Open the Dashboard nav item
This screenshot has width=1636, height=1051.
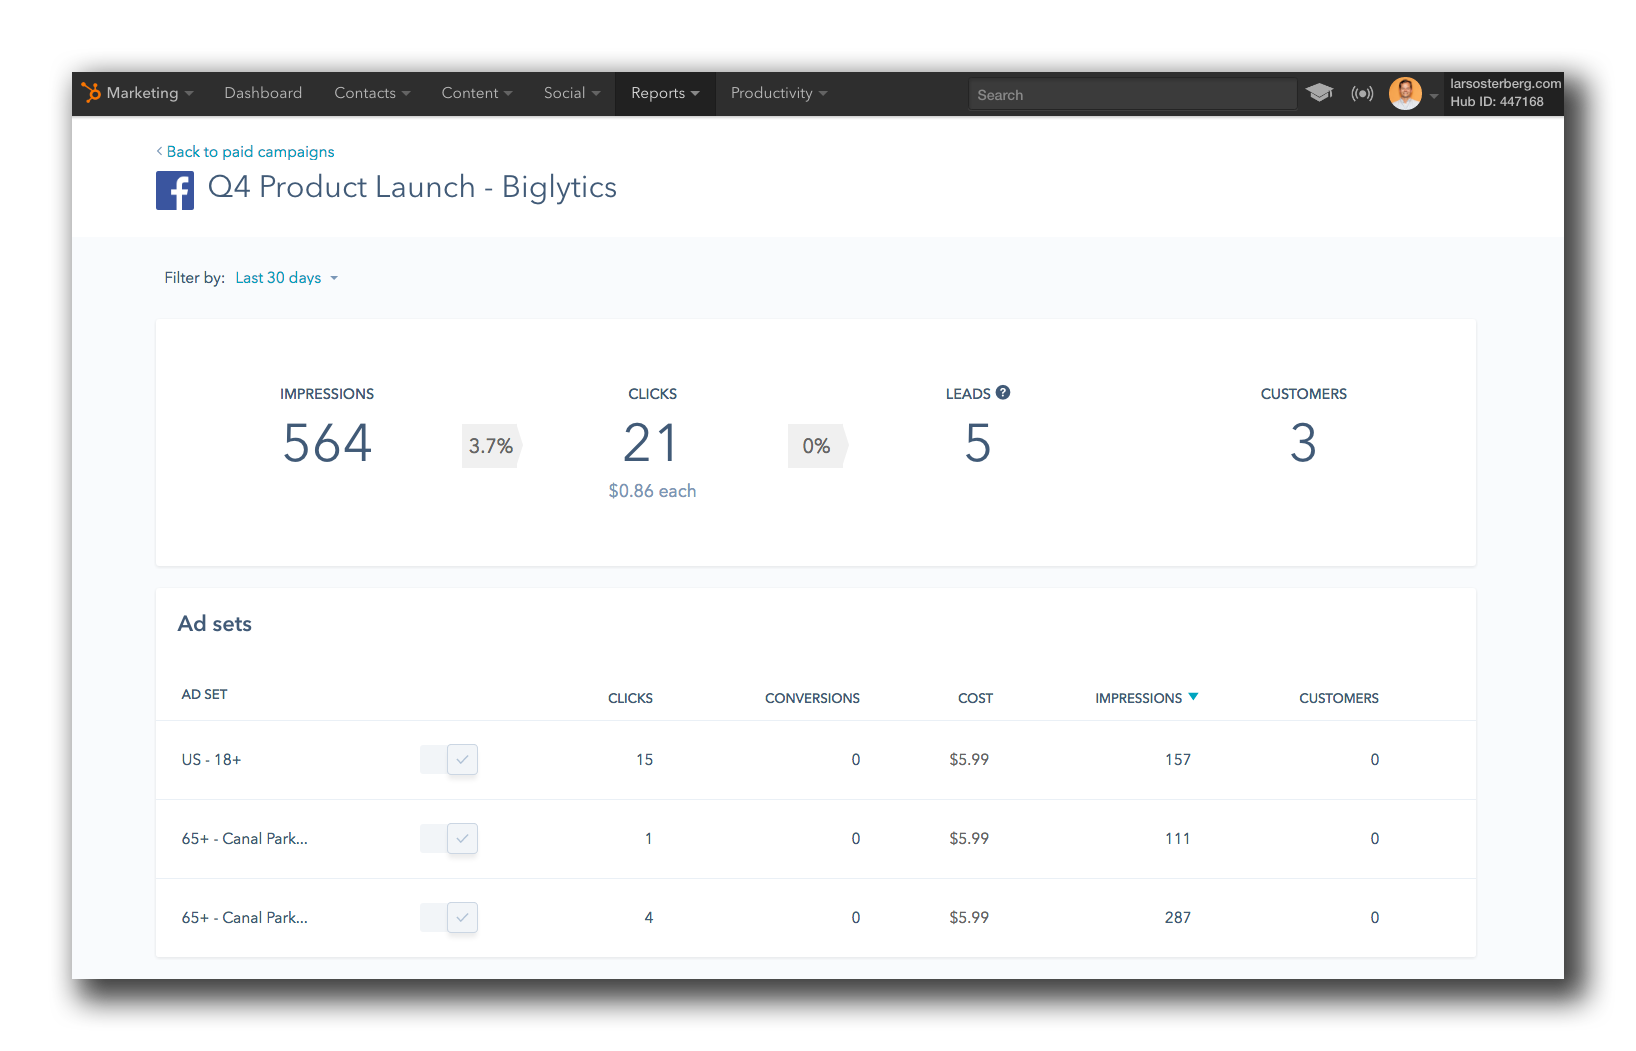click(x=263, y=93)
